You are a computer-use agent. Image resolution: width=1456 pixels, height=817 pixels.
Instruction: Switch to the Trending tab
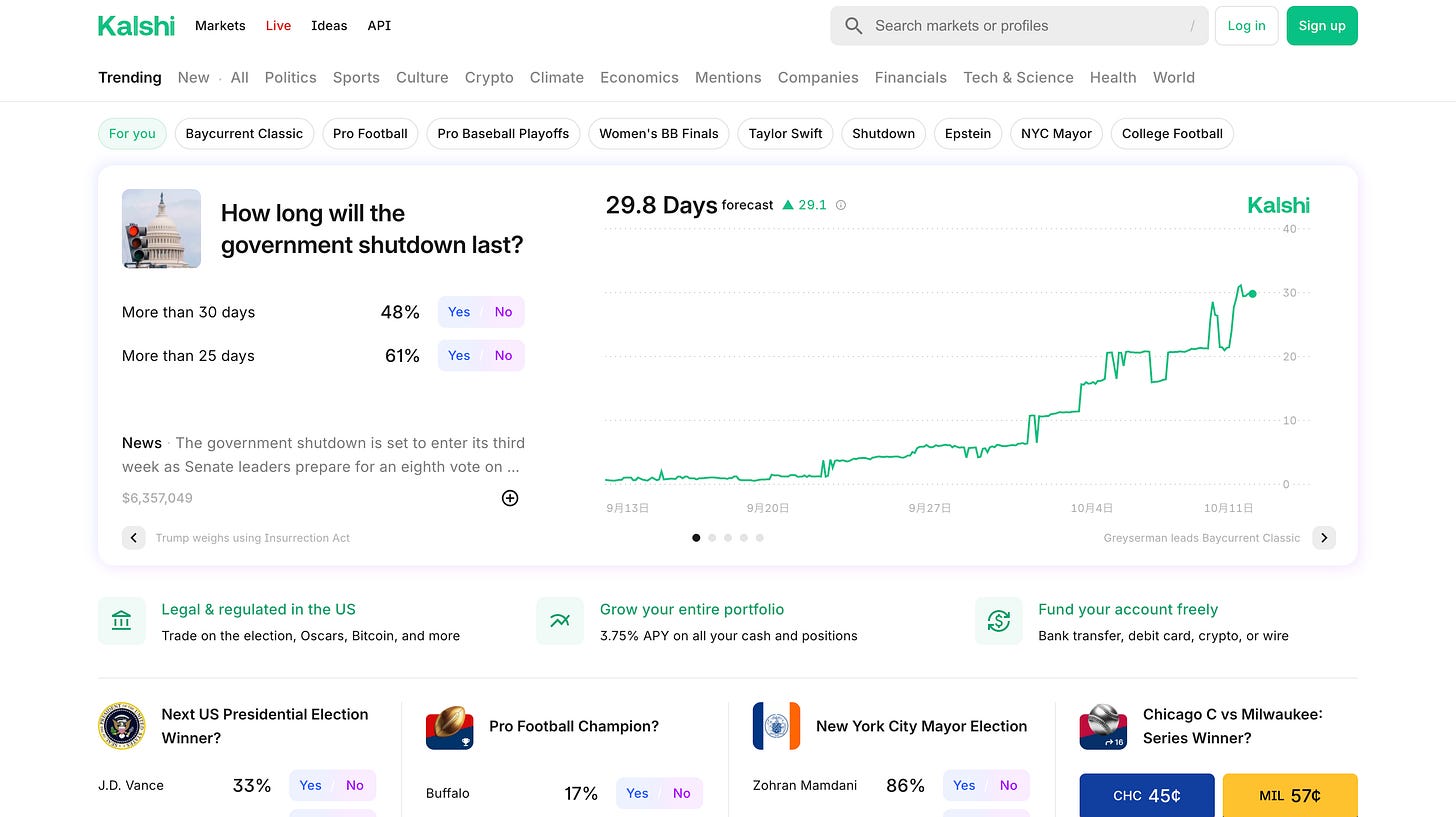click(x=130, y=77)
